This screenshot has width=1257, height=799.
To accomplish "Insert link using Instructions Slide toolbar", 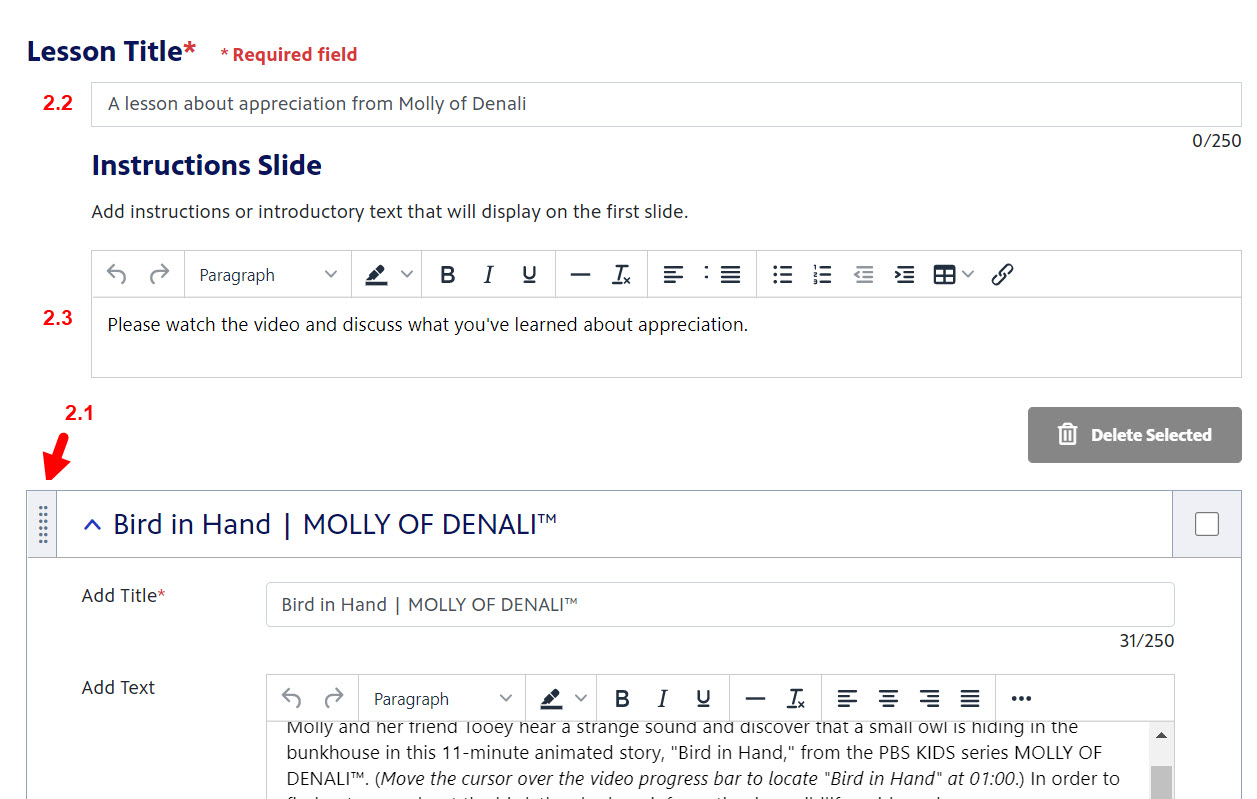I will pyautogui.click(x=1002, y=275).
